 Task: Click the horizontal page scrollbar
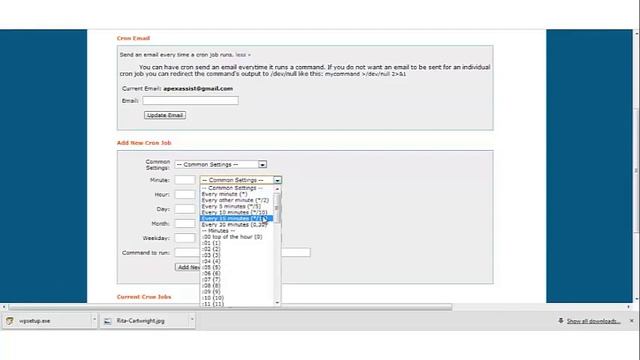tap(231, 307)
